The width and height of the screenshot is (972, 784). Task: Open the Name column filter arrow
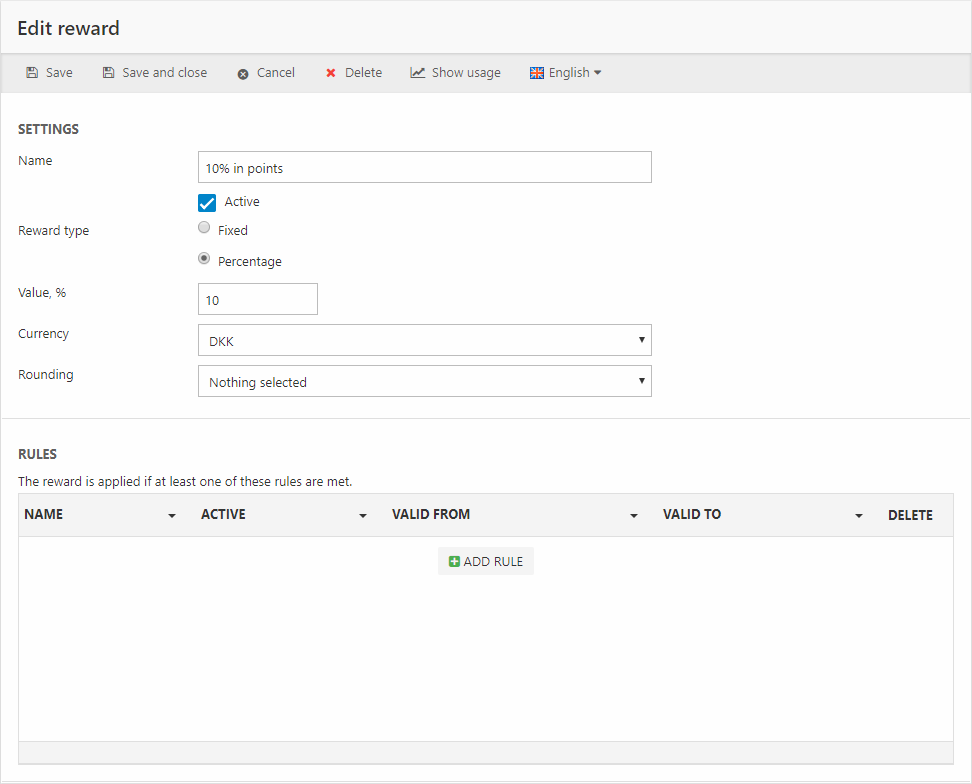pyautogui.click(x=172, y=516)
